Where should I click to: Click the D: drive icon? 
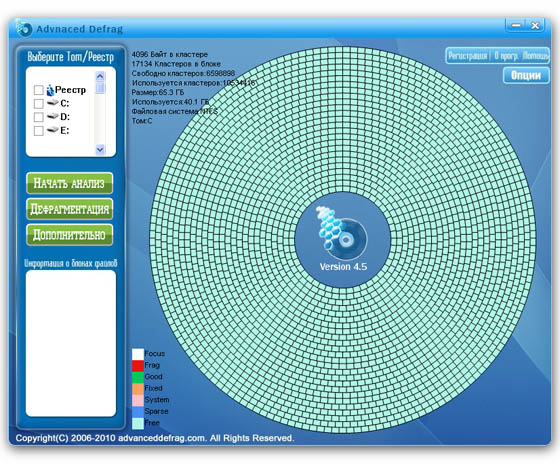(53, 116)
